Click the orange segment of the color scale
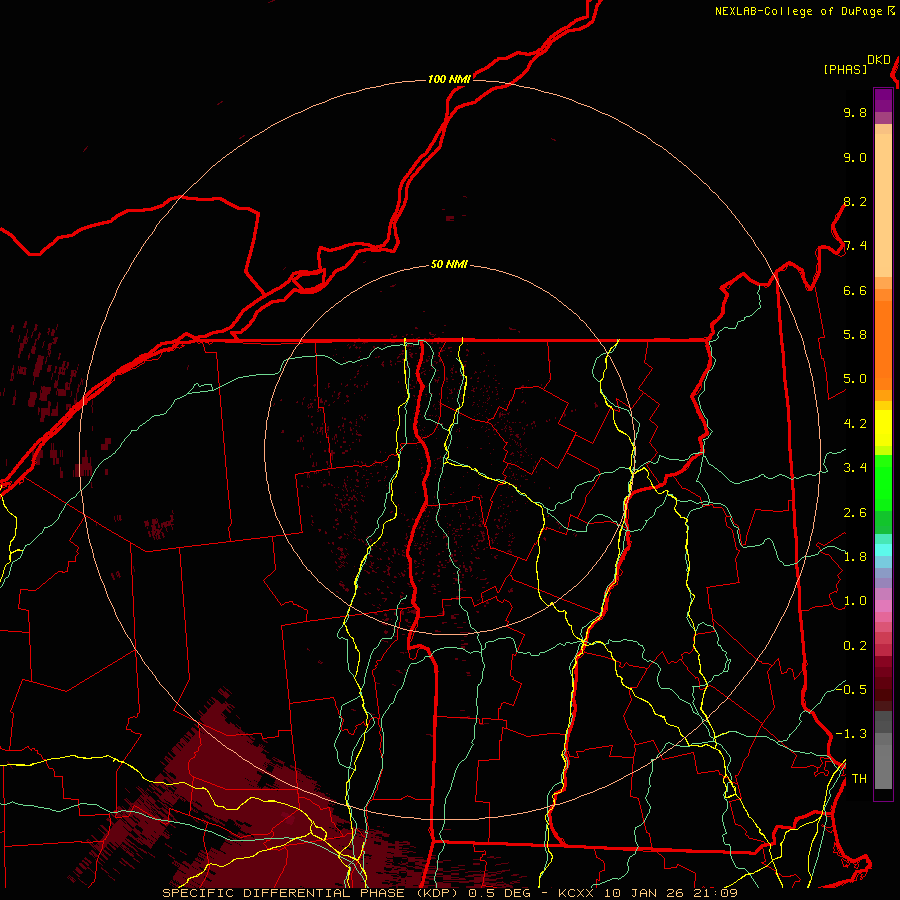The width and height of the screenshot is (900, 900). pos(883,345)
